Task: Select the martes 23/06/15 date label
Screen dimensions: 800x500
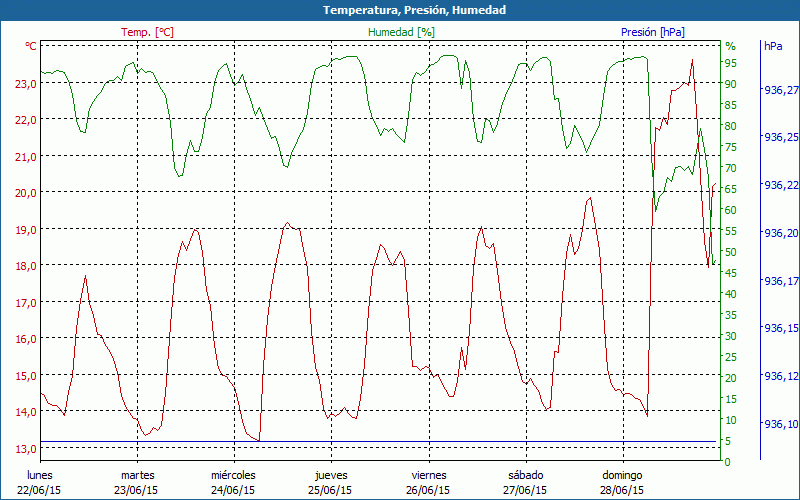Action: point(137,482)
